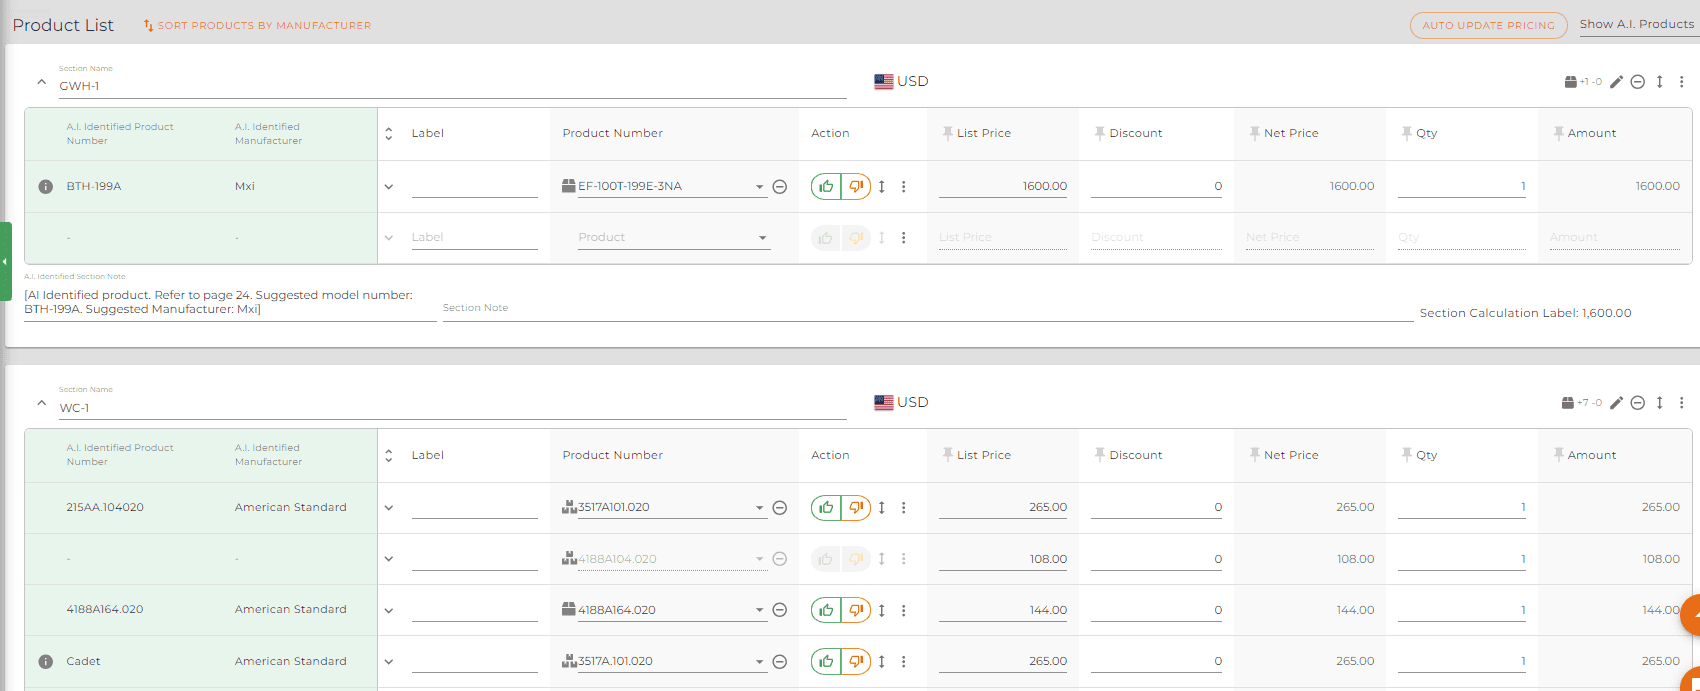Reject EF-100T-199E-3NA with thumbs down
This screenshot has height=691, width=1700.
tap(856, 187)
